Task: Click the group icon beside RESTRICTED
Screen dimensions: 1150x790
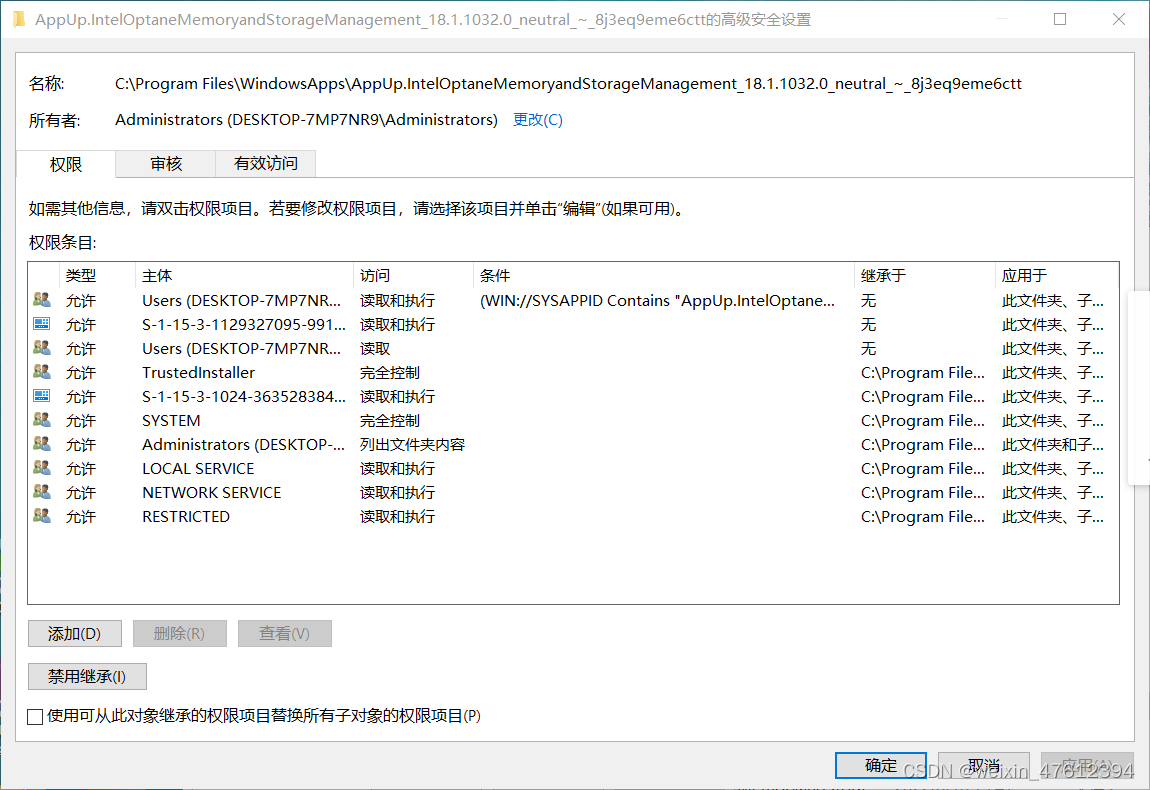Action: [42, 516]
